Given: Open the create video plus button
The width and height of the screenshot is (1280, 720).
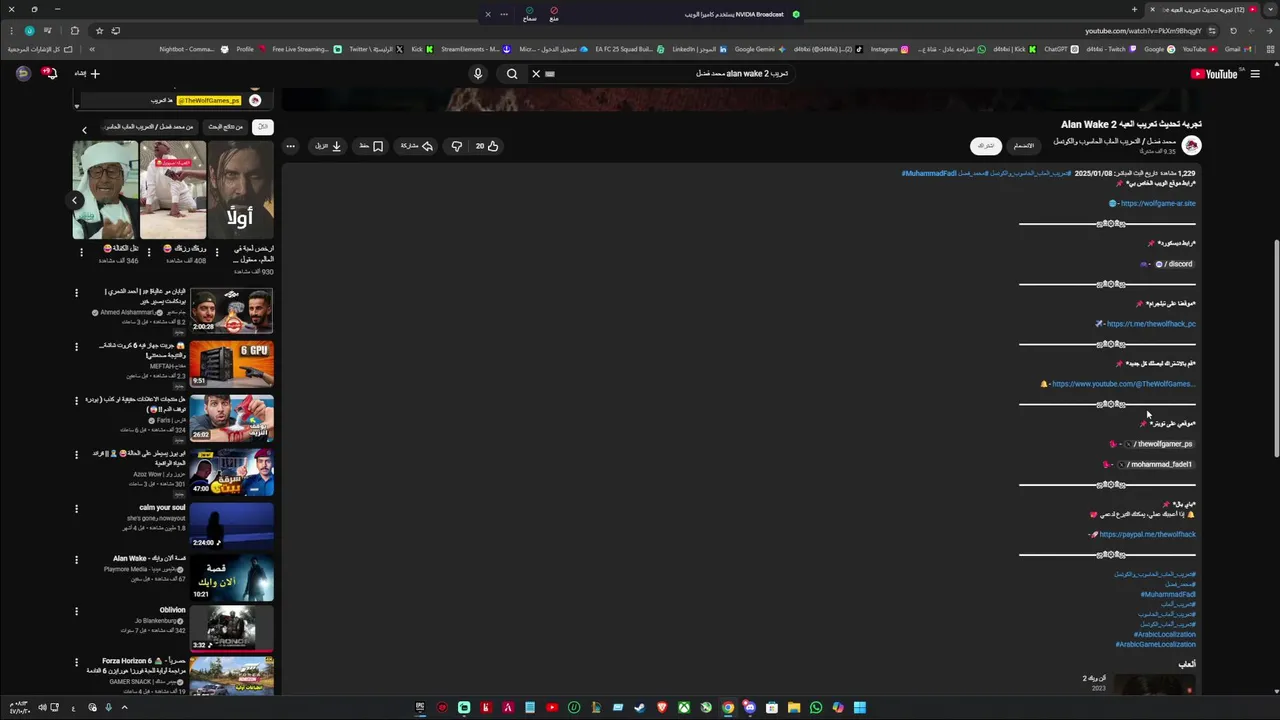Looking at the screenshot, I should click(x=88, y=73).
